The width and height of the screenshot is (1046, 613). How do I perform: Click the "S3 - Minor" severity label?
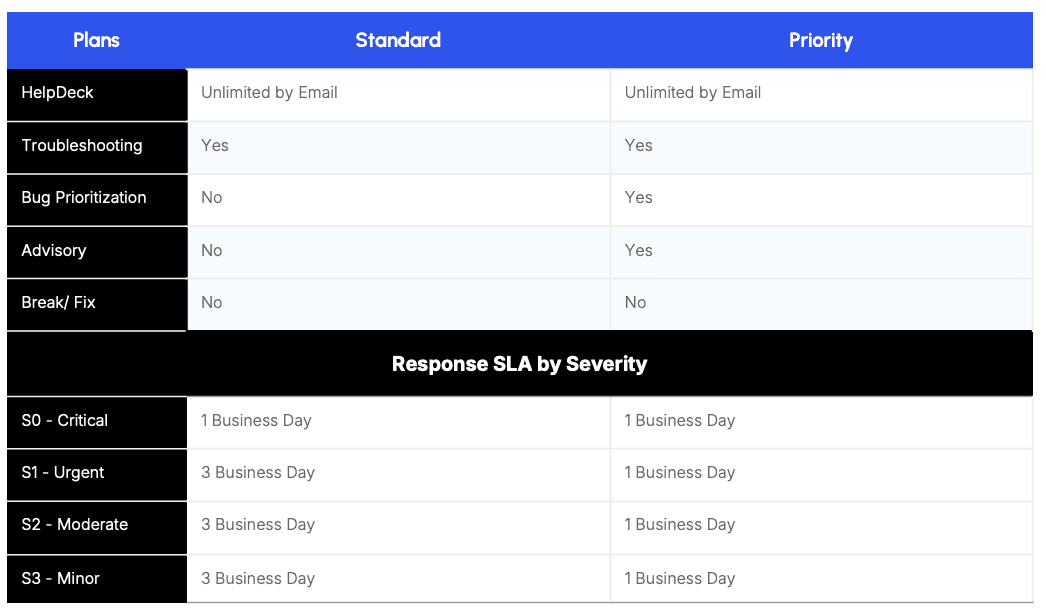[61, 579]
